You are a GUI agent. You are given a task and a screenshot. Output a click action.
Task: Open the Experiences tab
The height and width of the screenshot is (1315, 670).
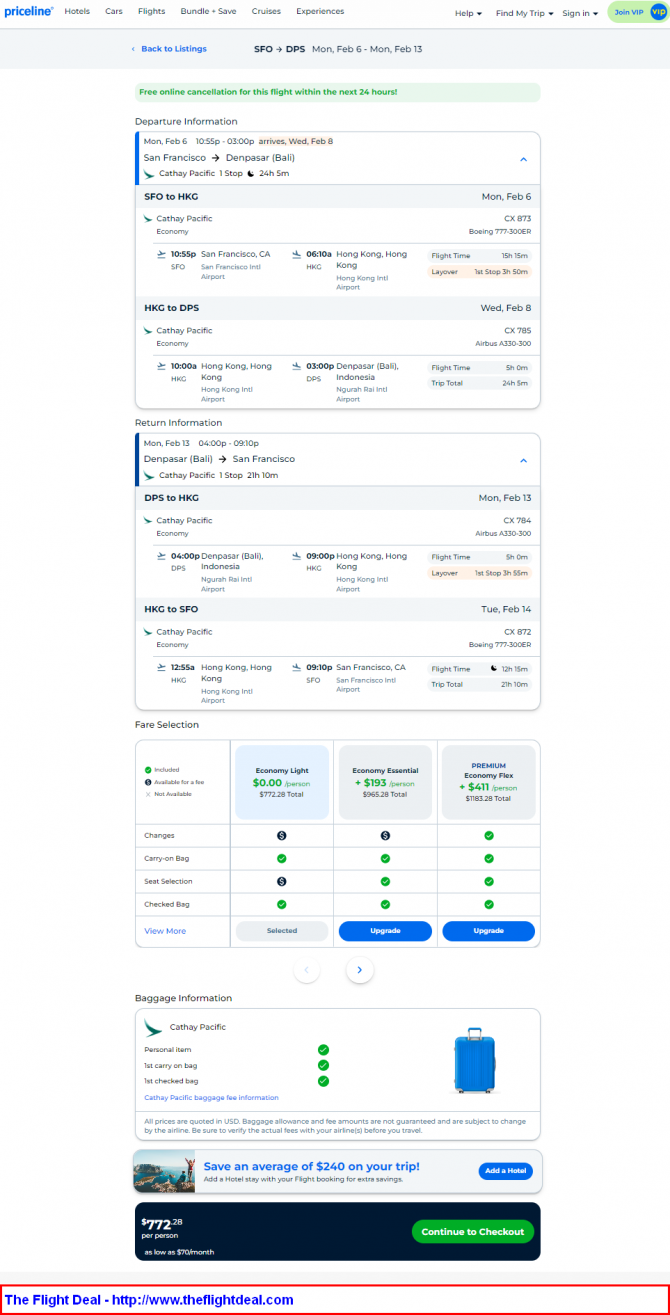tap(320, 12)
